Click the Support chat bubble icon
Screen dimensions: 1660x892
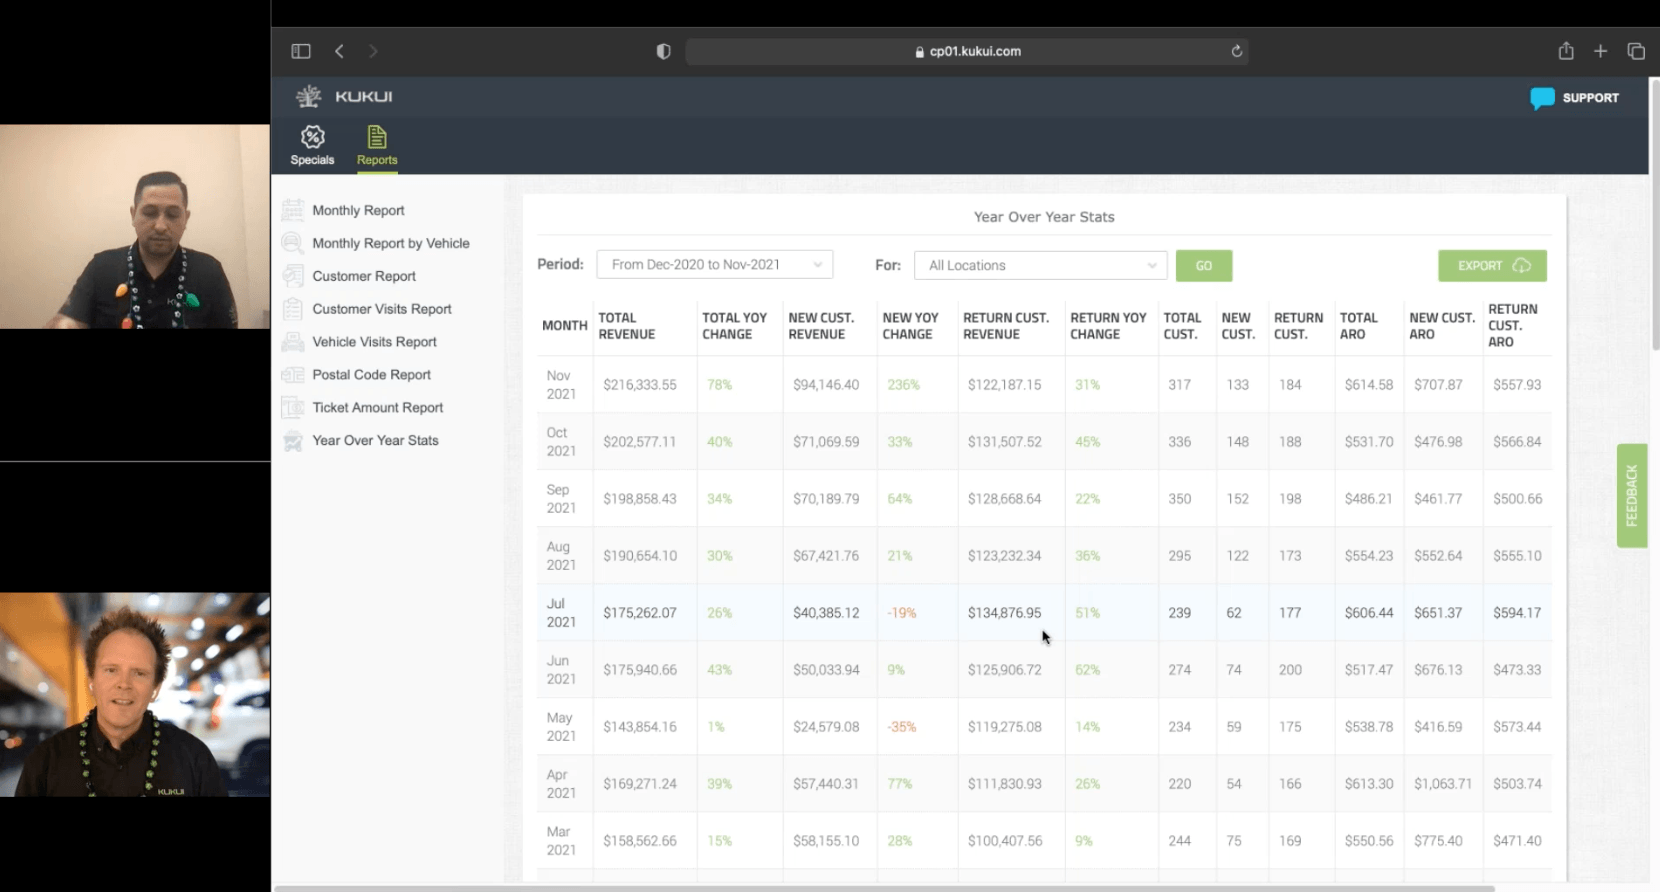pyautogui.click(x=1542, y=98)
